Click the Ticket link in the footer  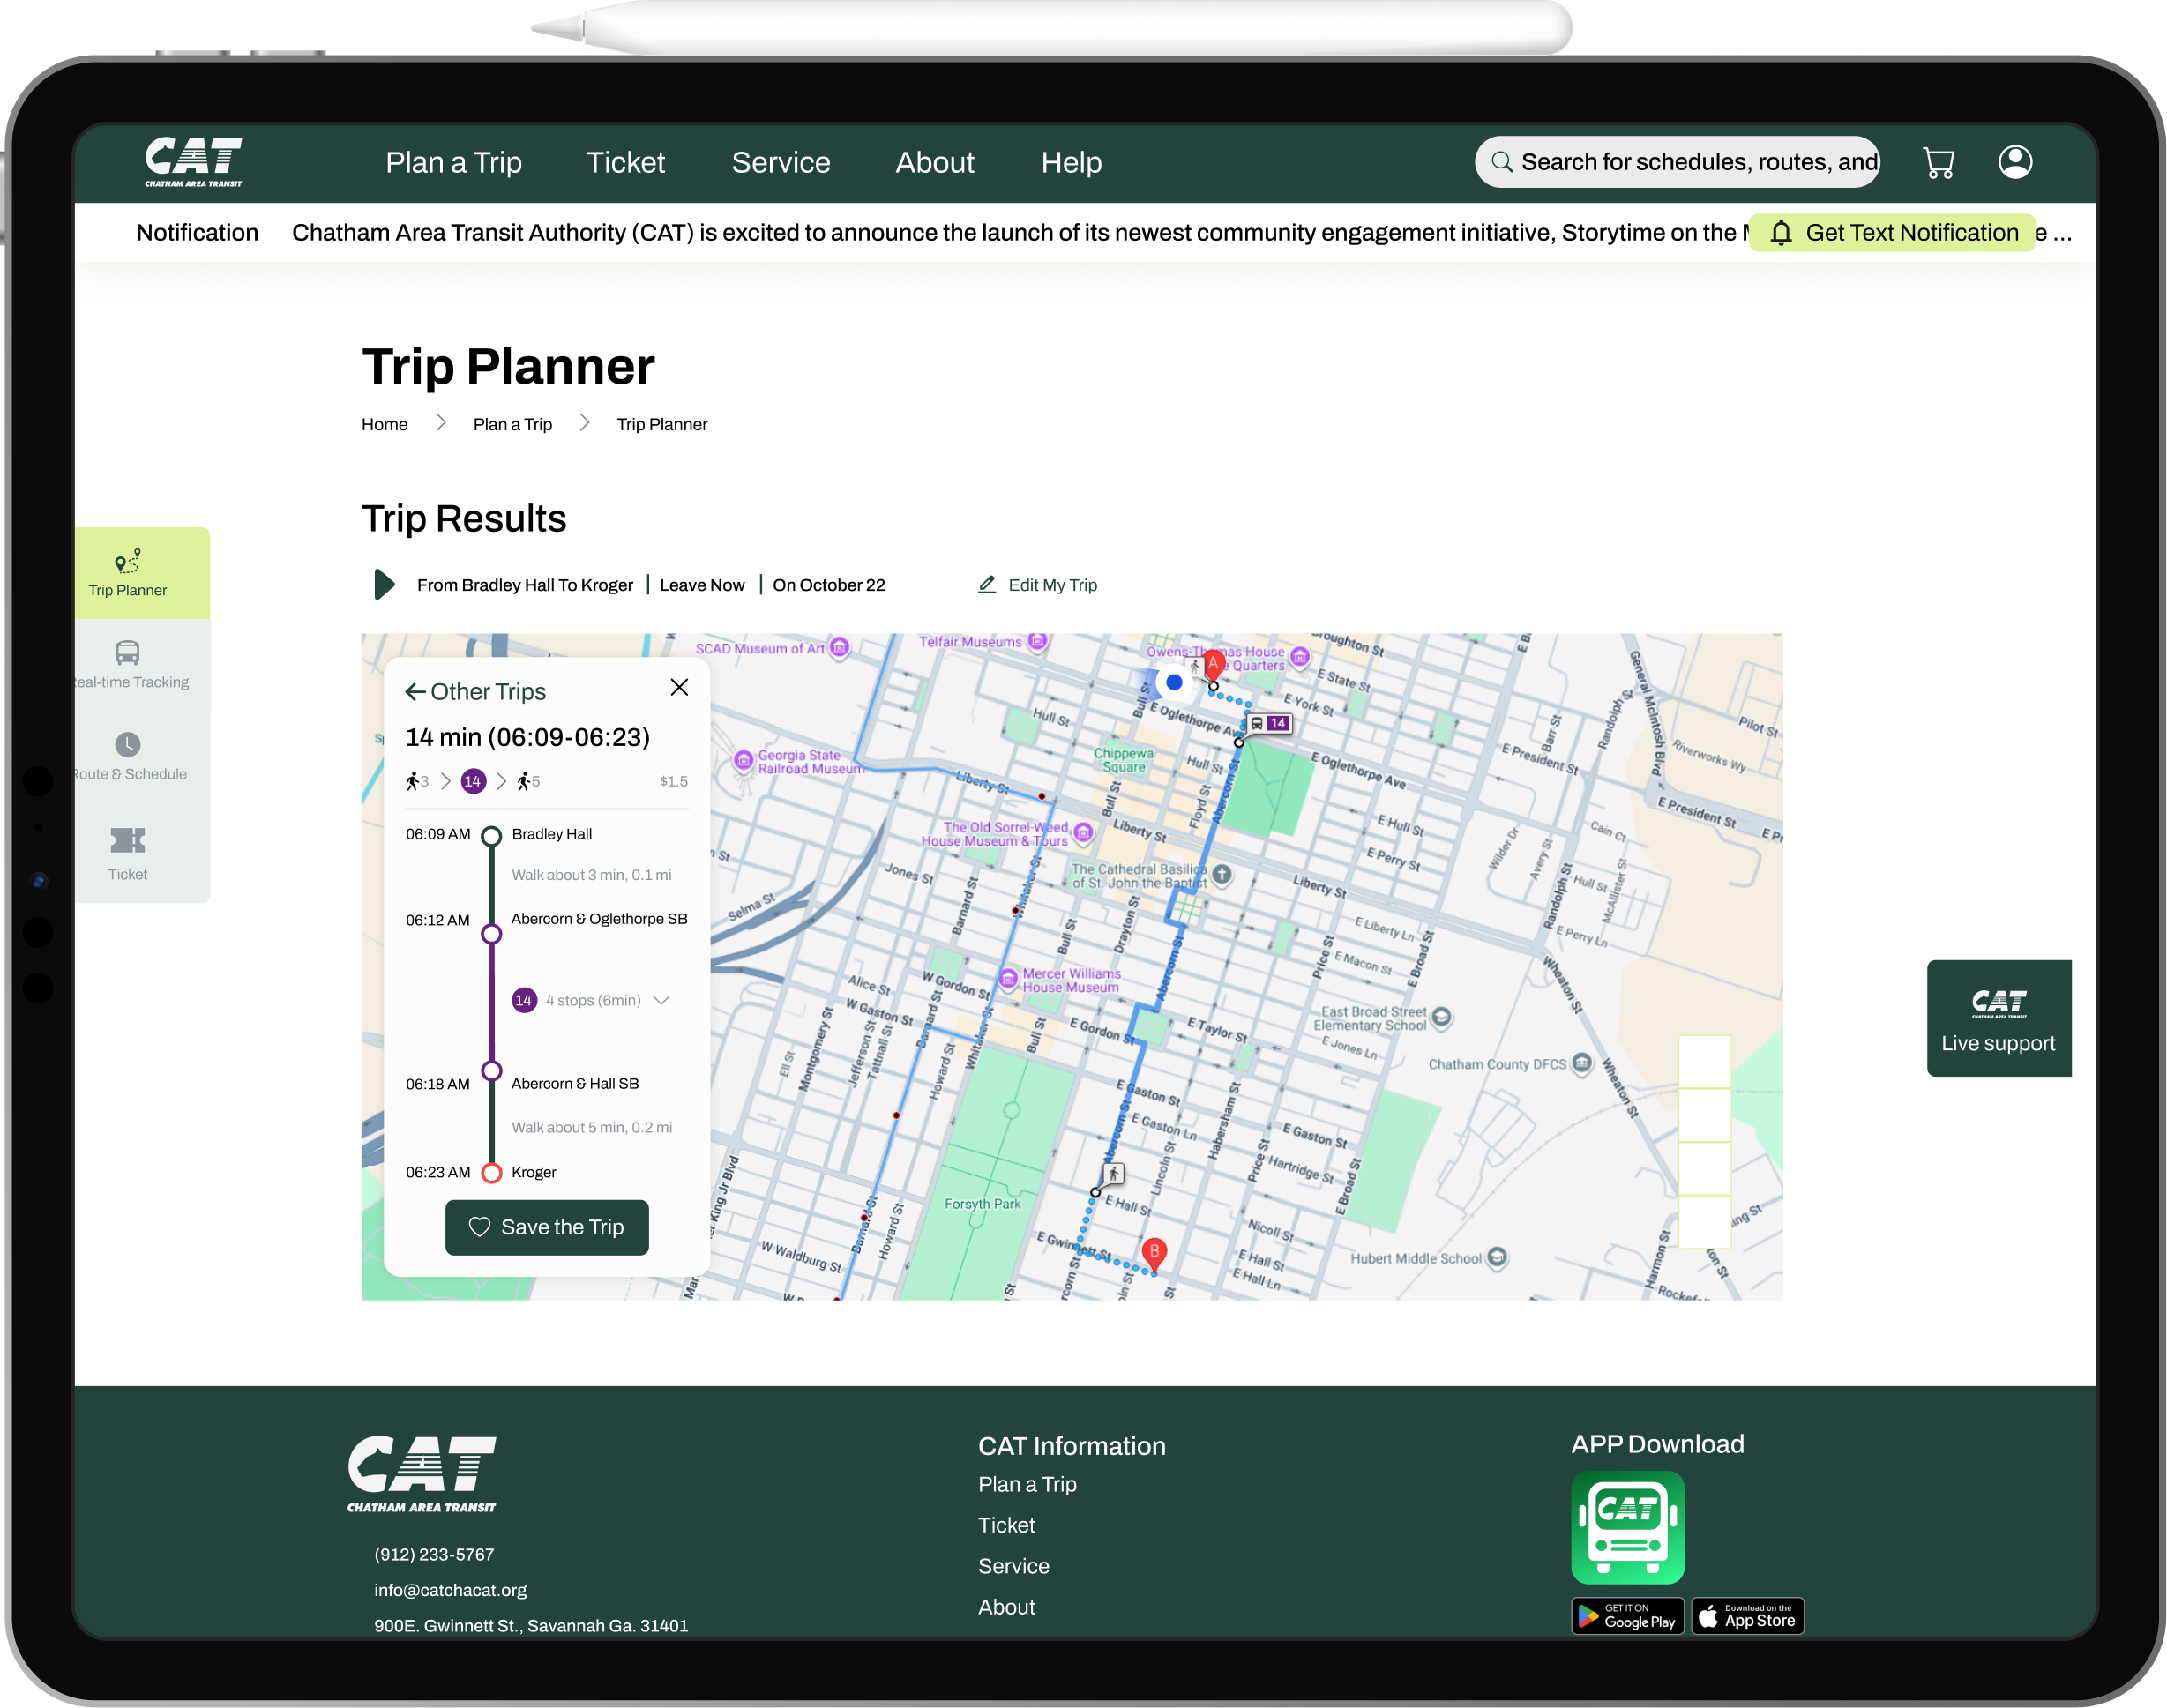pos(1006,1525)
